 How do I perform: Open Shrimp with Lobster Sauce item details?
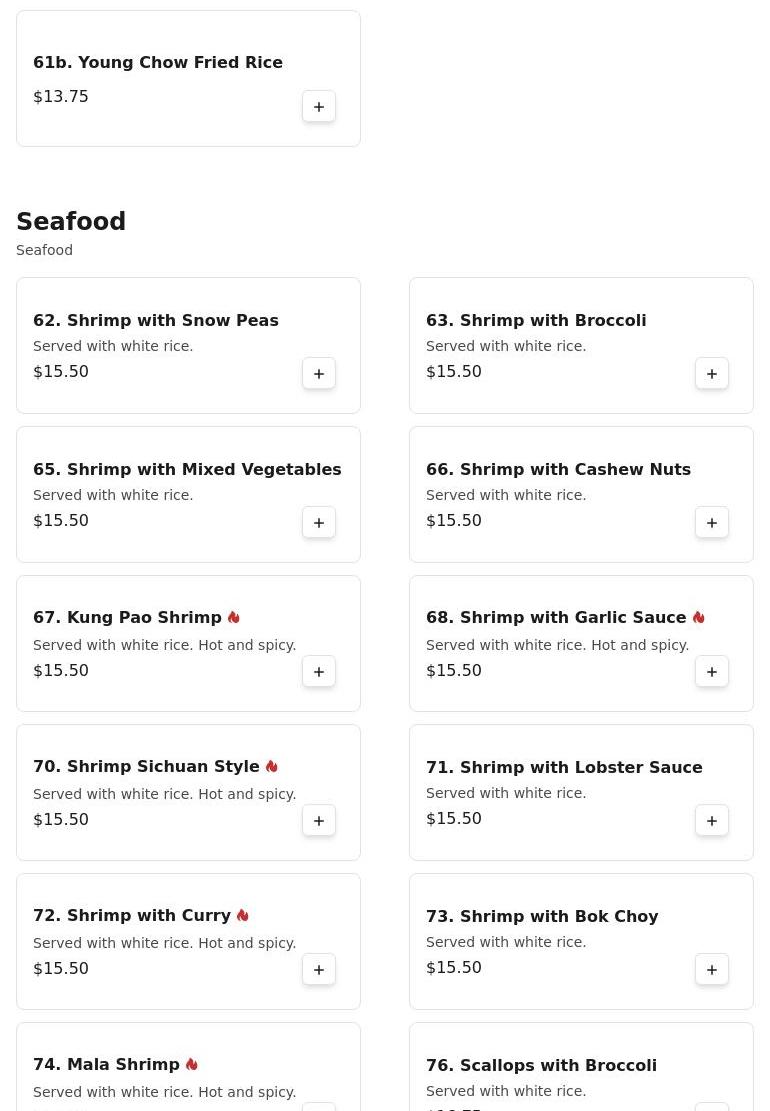pyautogui.click(x=564, y=767)
